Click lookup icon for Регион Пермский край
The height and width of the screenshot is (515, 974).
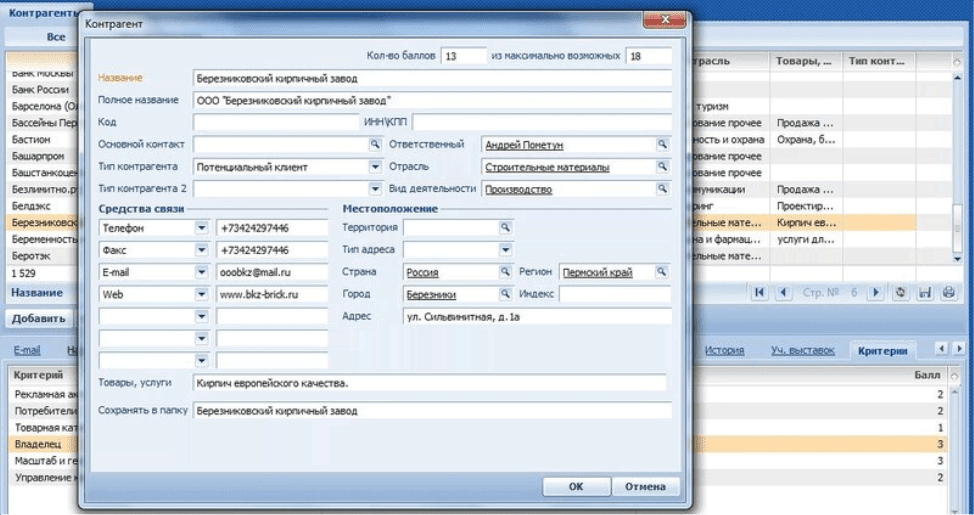click(x=662, y=271)
